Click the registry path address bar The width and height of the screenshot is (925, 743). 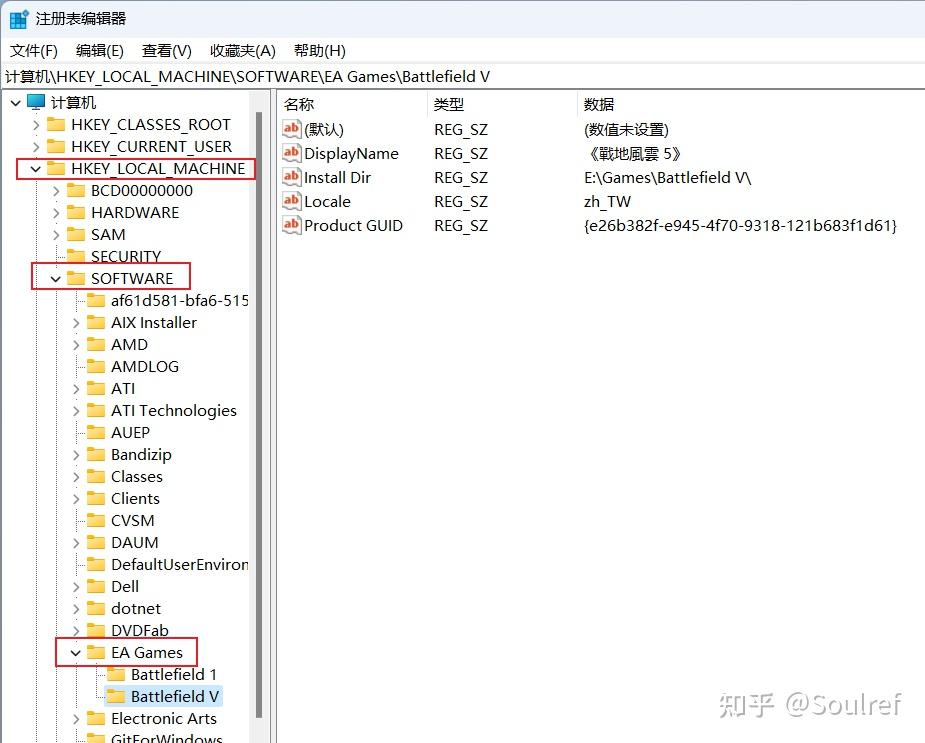(300, 76)
